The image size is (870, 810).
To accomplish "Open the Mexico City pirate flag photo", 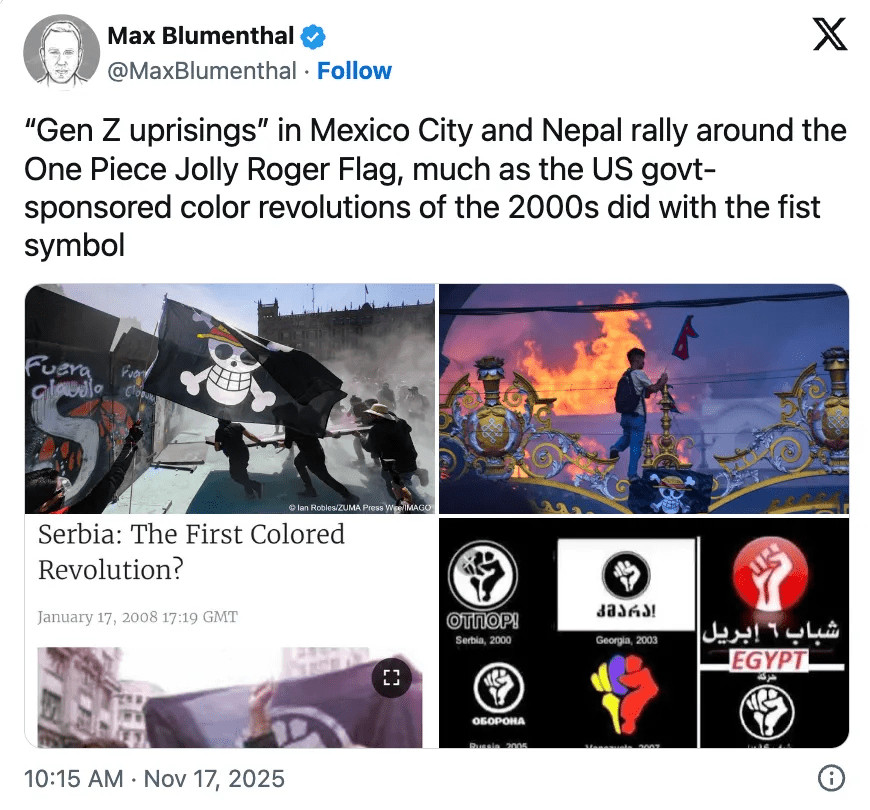I will pyautogui.click(x=230, y=398).
